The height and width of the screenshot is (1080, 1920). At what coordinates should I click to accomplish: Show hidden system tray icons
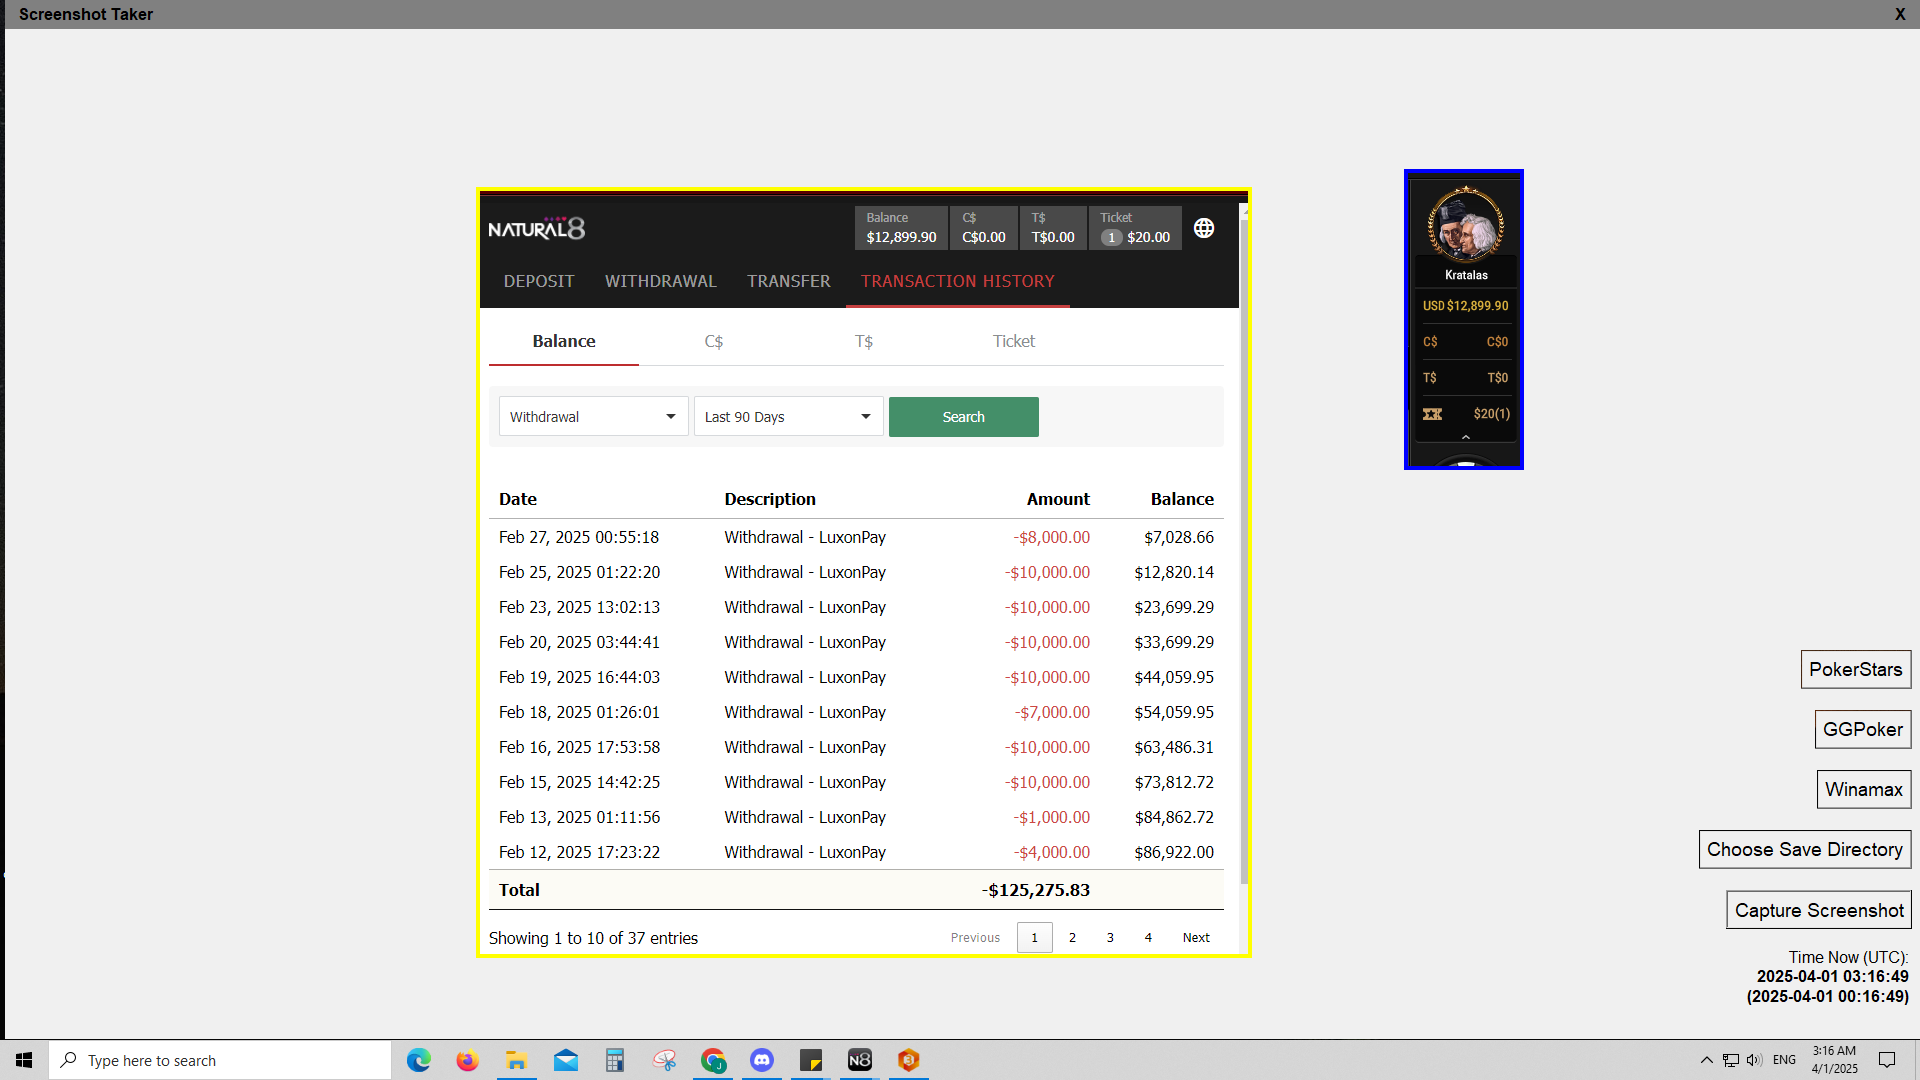1706,1060
